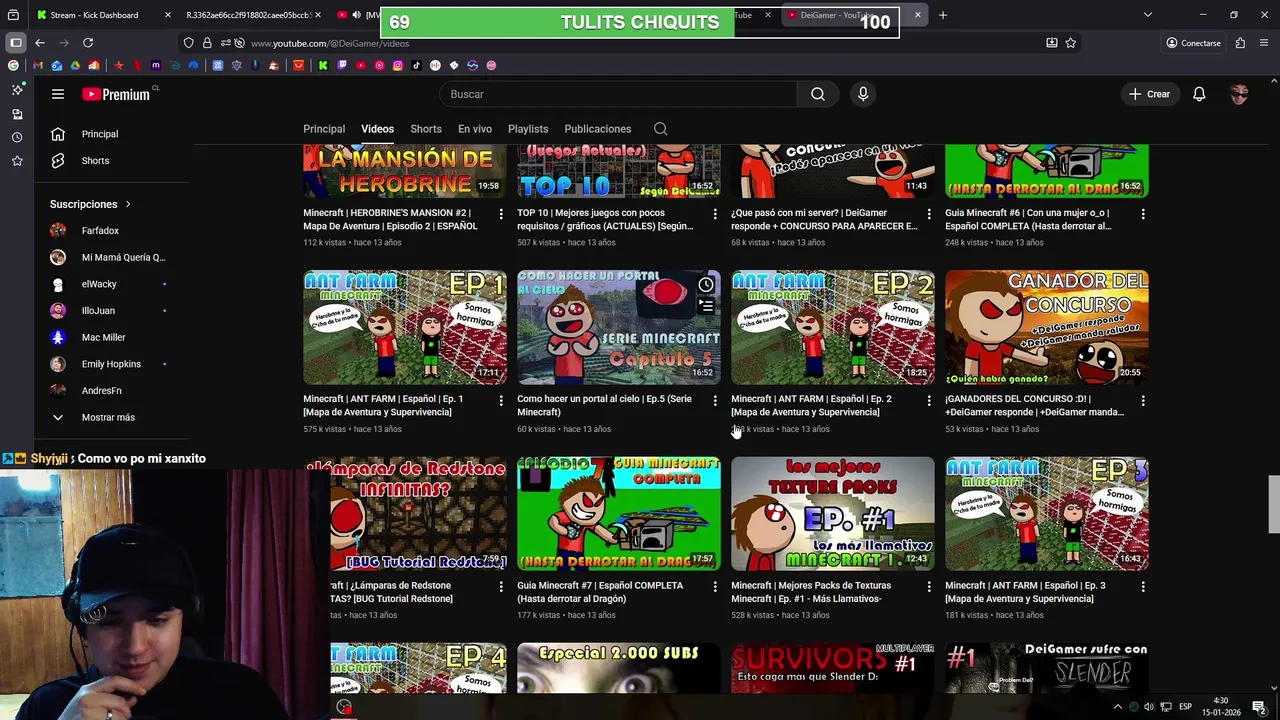Image resolution: width=1280 pixels, height=720 pixels.
Task: Click address bar URL youtube.com/@DeiGamer/videos
Action: tap(330, 43)
